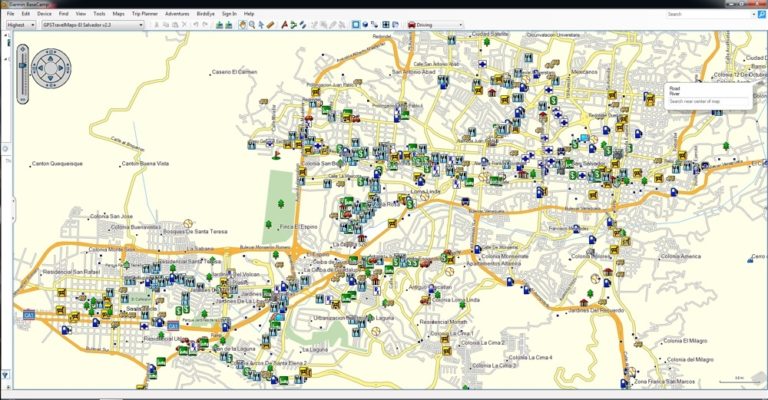The width and height of the screenshot is (768, 400).
Task: Open the Adventures menu
Action: click(177, 14)
